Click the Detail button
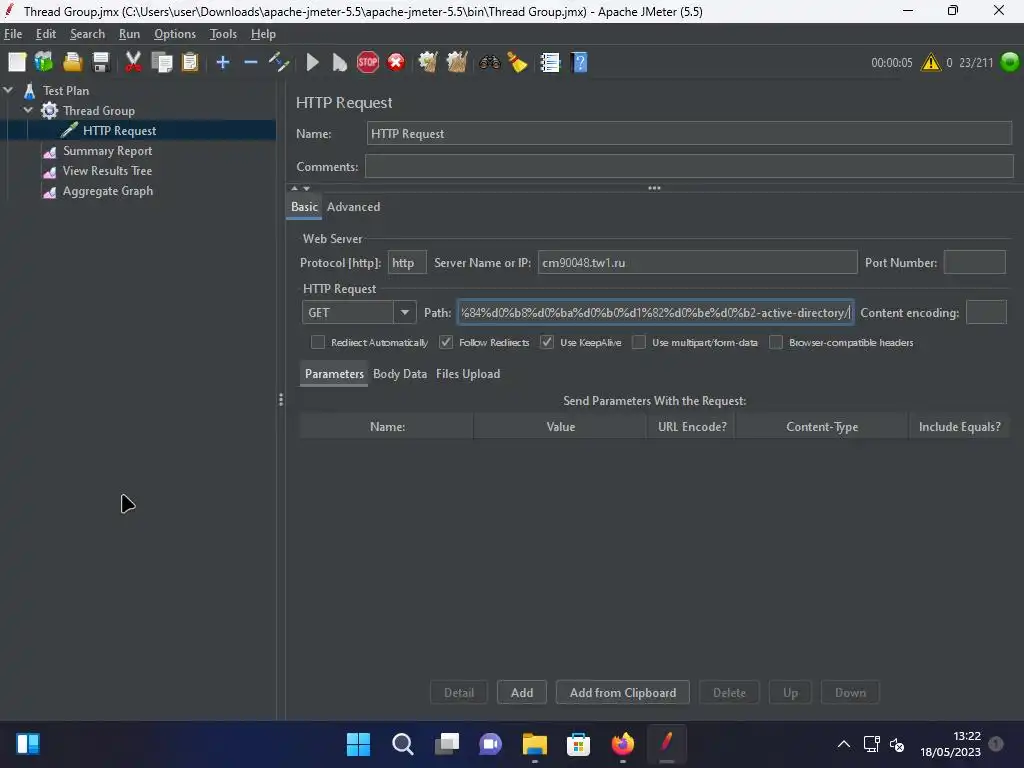The height and width of the screenshot is (768, 1024). pos(459,692)
